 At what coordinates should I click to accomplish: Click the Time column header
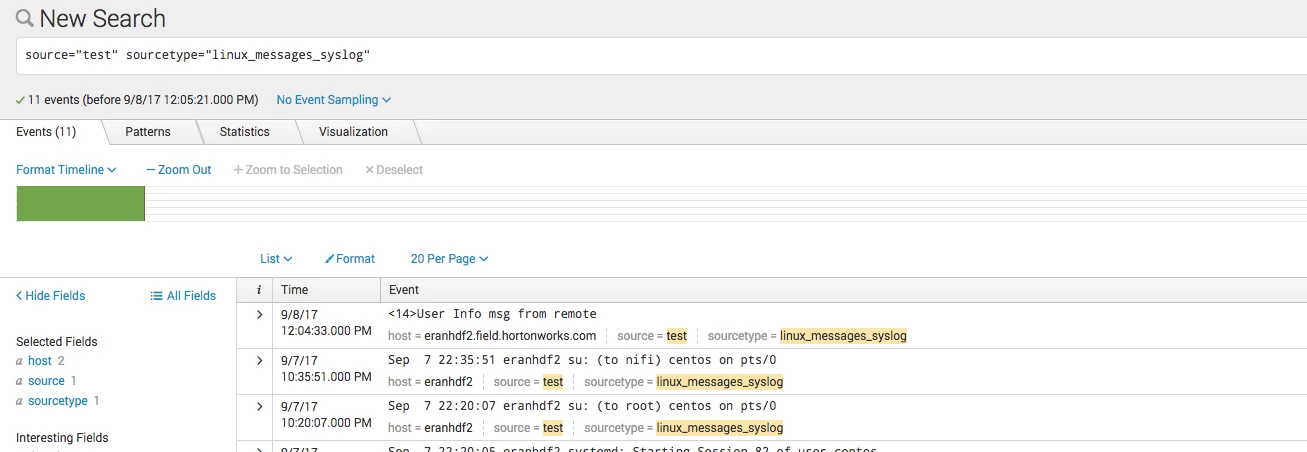point(295,290)
